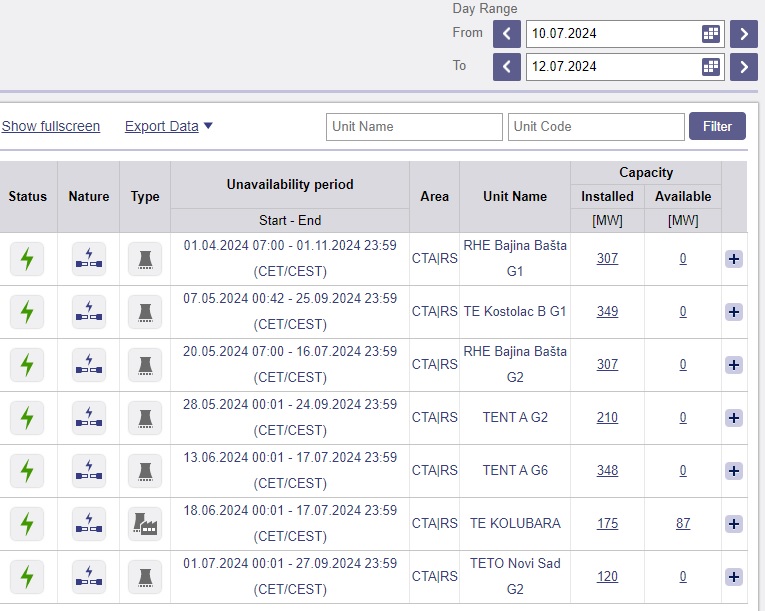Go to previous day for From date
This screenshot has width=765, height=611.
click(507, 34)
